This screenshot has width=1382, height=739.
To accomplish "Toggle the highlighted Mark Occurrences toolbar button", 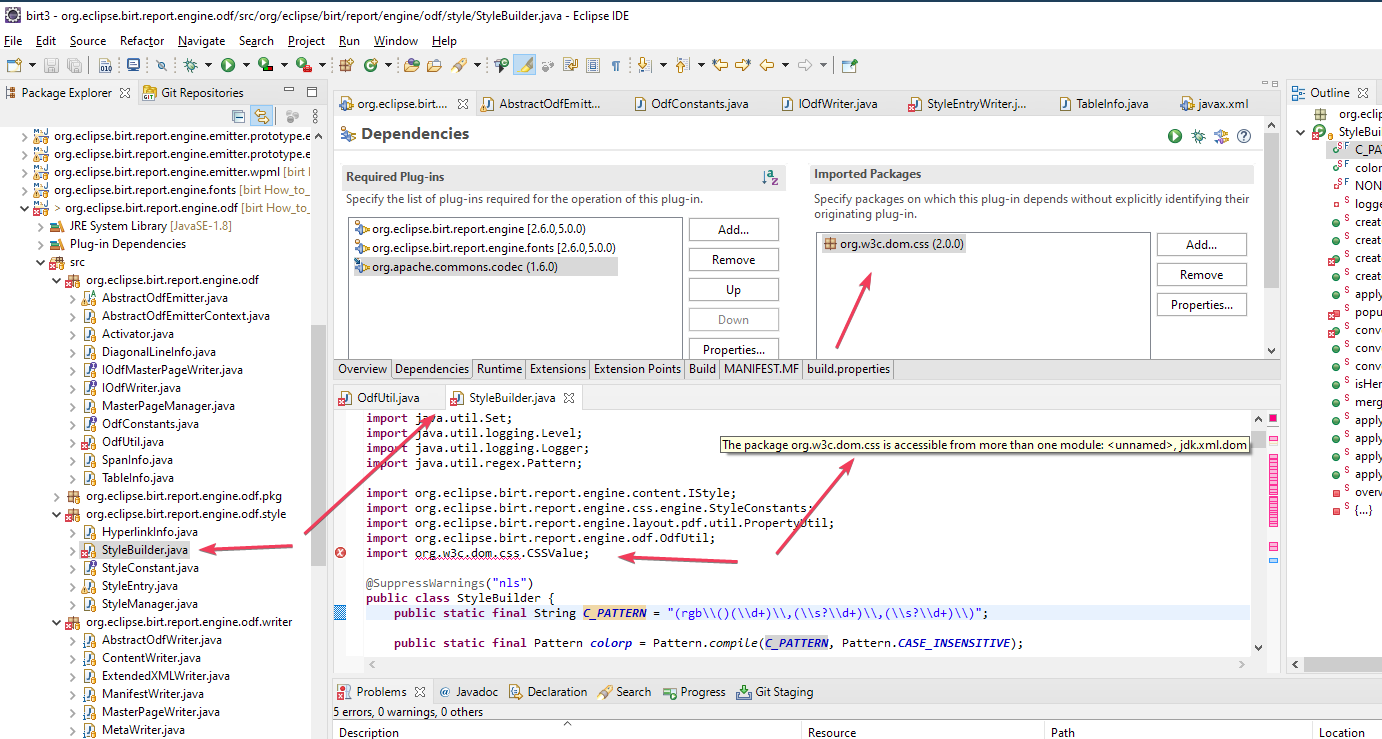I will tap(525, 65).
